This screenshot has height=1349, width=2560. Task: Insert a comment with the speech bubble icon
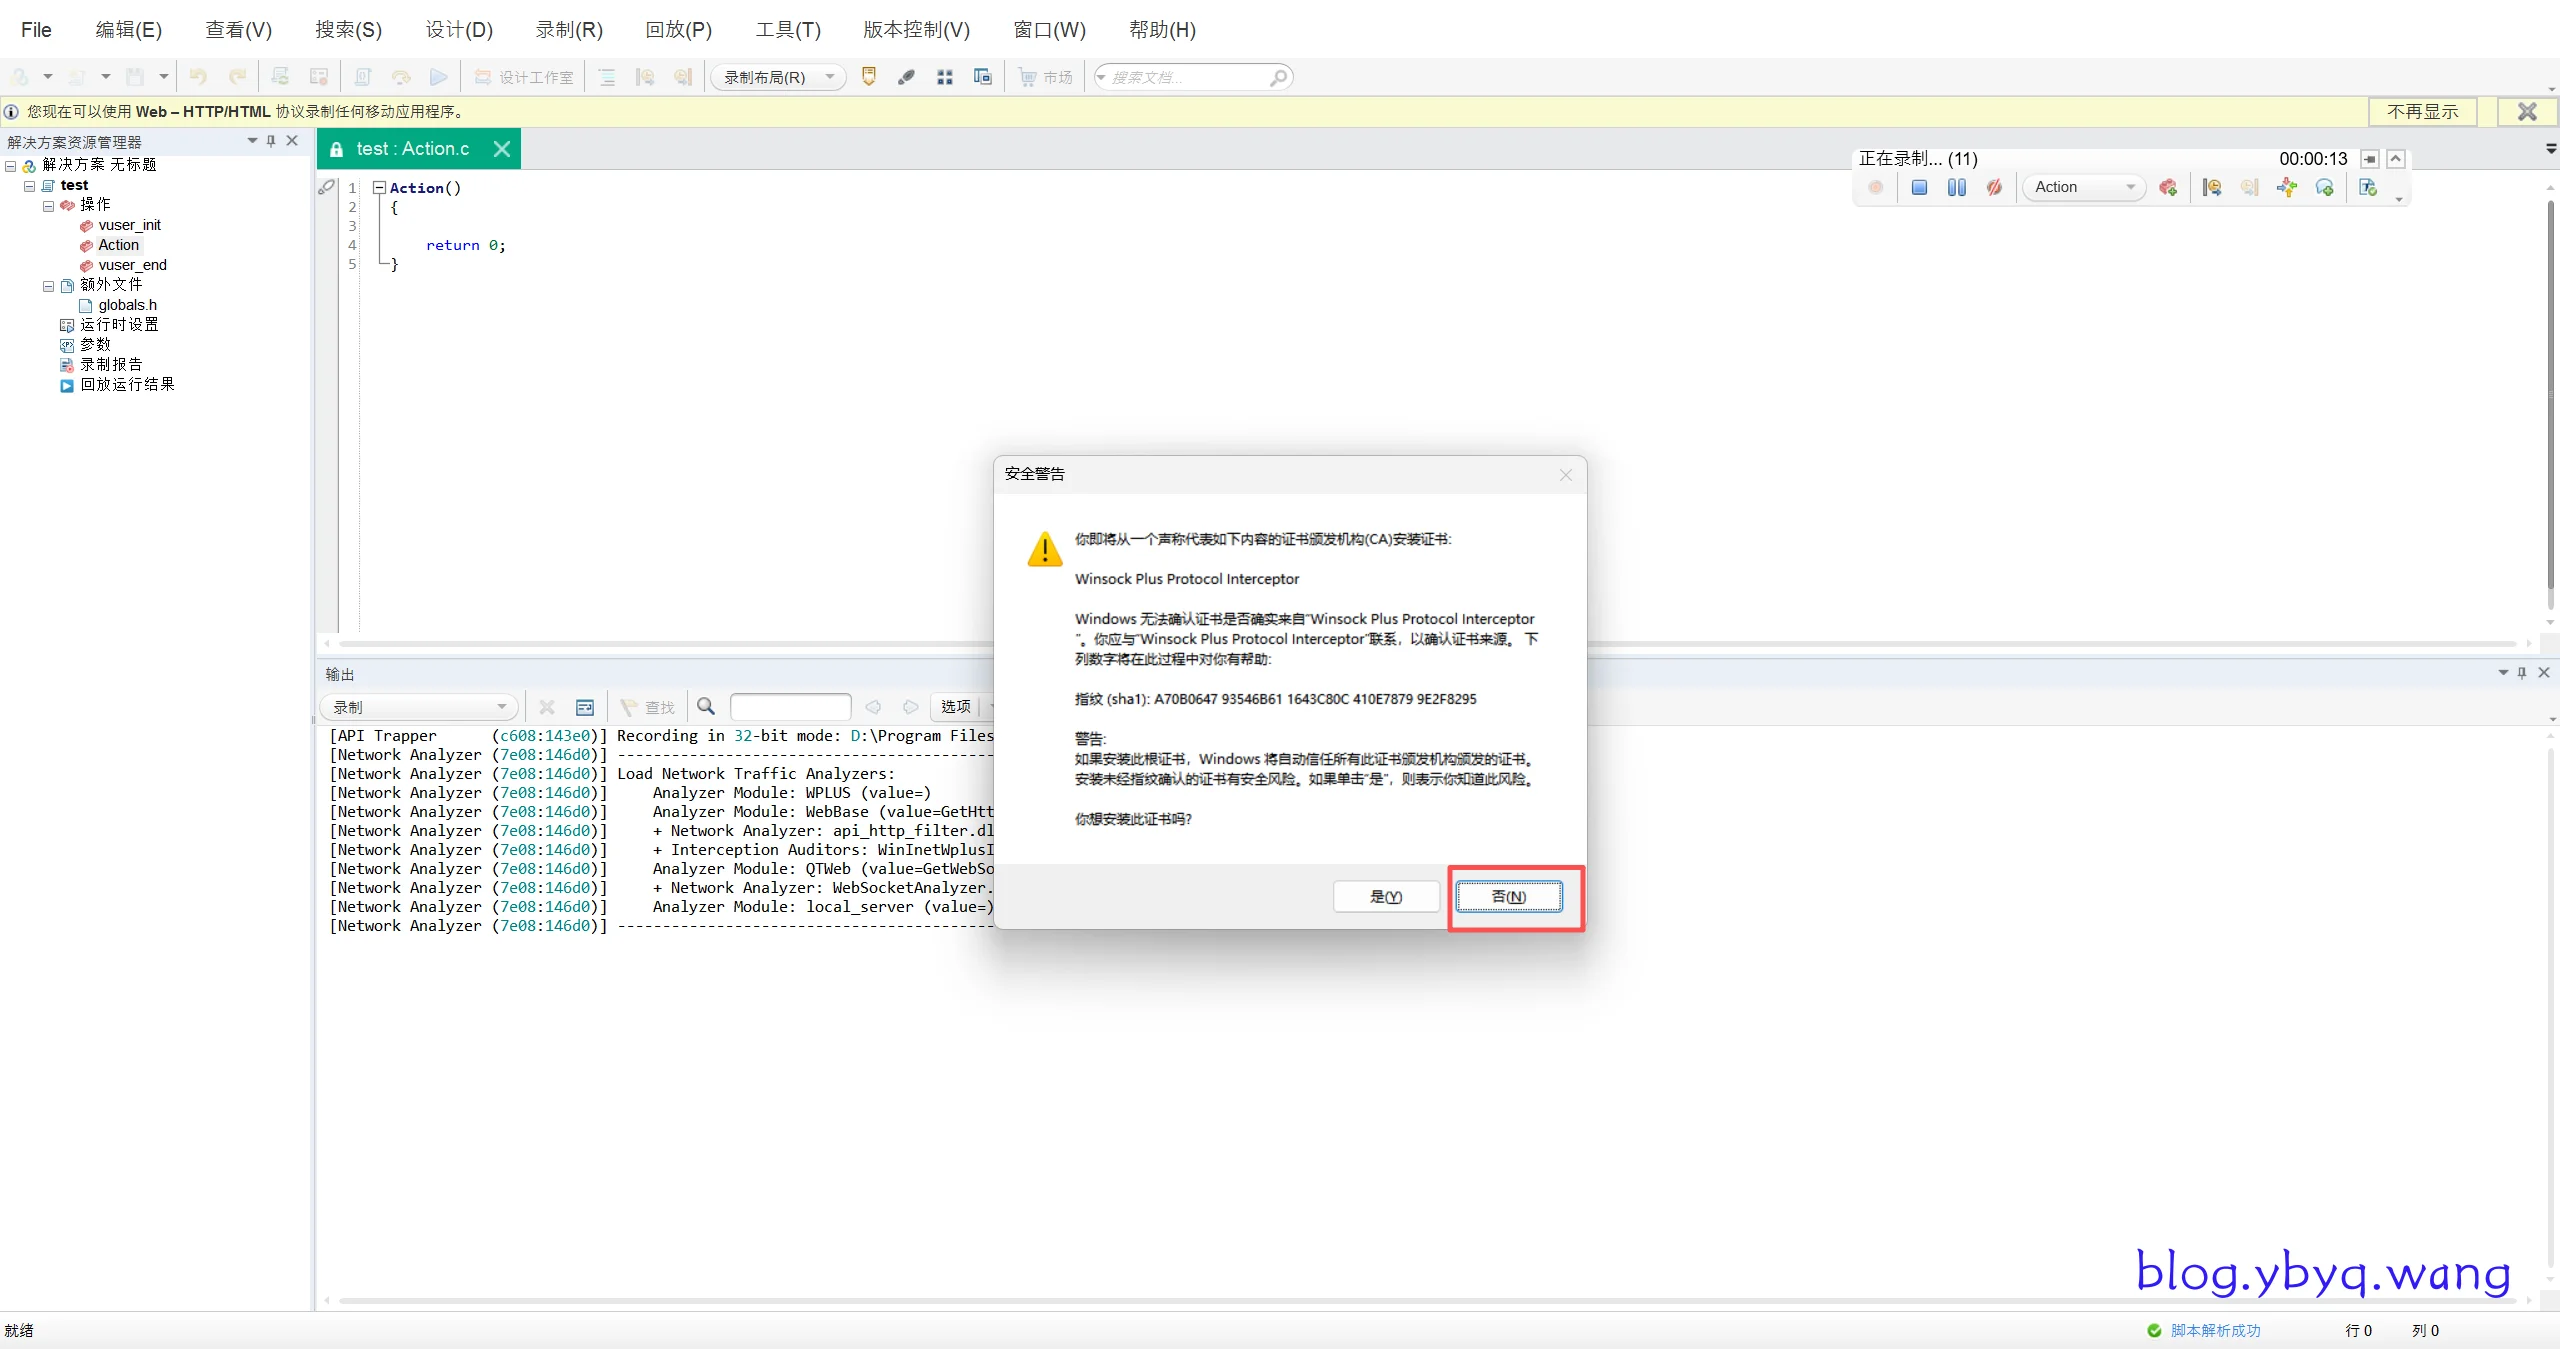(2325, 188)
